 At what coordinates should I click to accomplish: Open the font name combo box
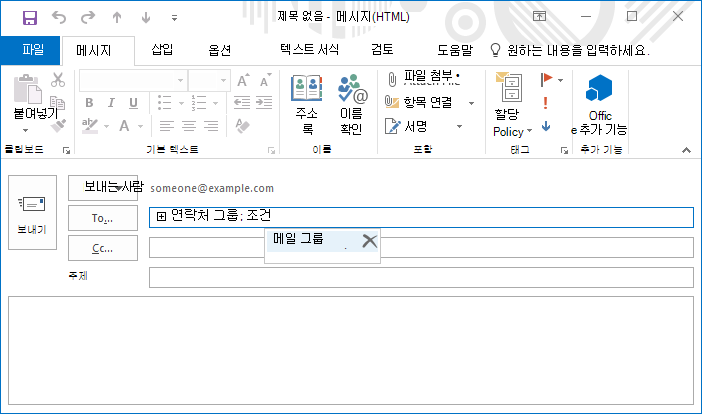coord(133,81)
